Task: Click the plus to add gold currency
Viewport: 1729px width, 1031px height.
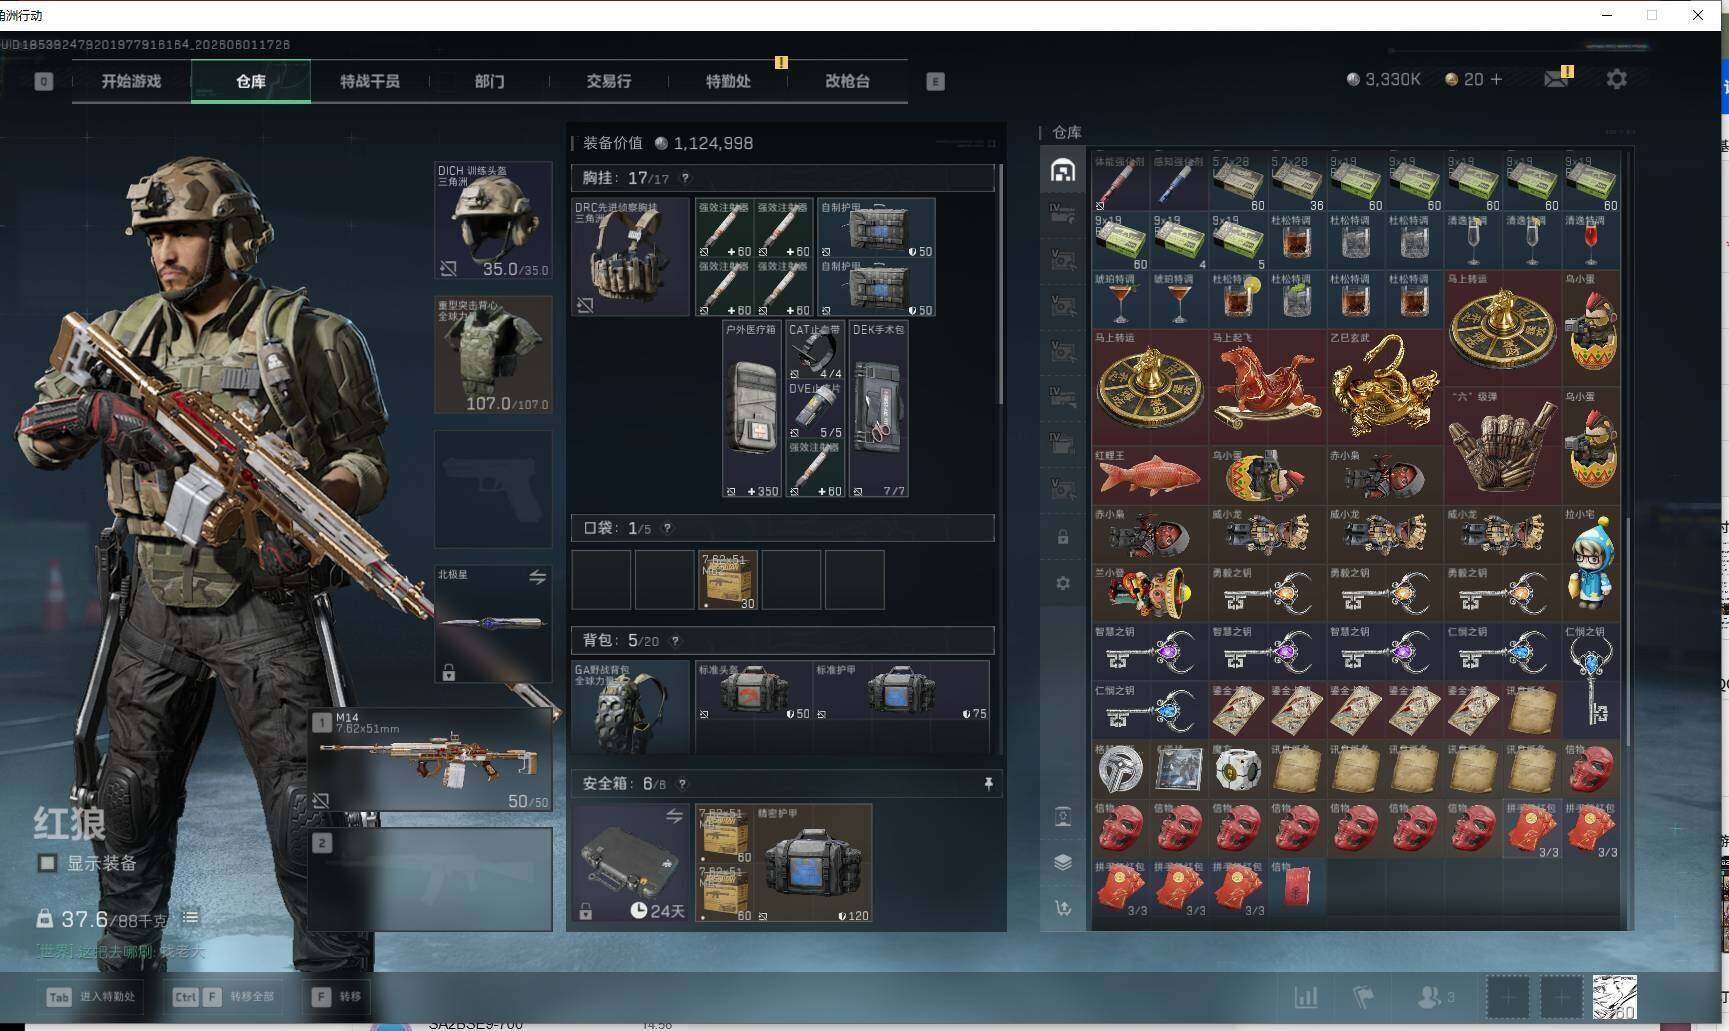Action: click(x=1496, y=79)
